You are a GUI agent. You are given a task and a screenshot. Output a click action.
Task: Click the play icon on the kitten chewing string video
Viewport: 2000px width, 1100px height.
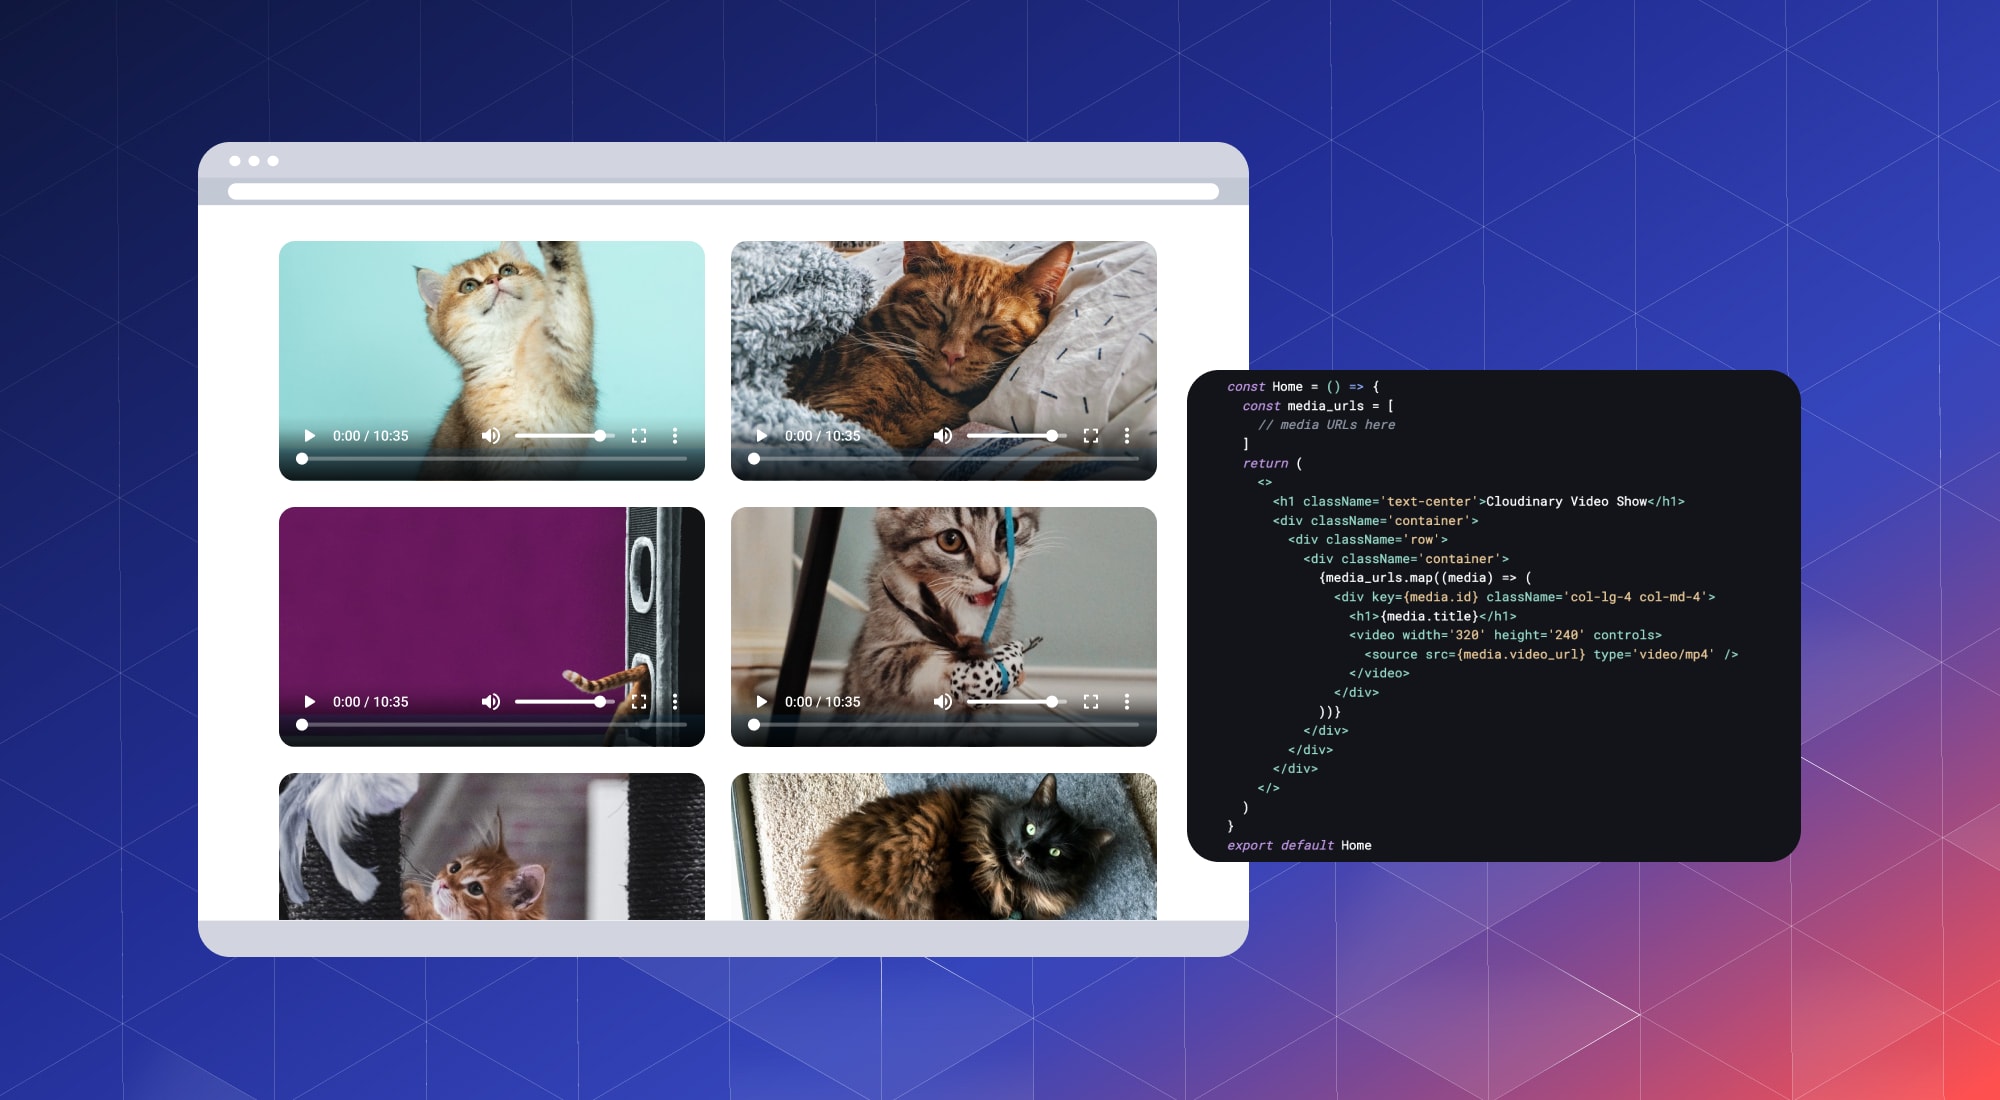click(760, 701)
